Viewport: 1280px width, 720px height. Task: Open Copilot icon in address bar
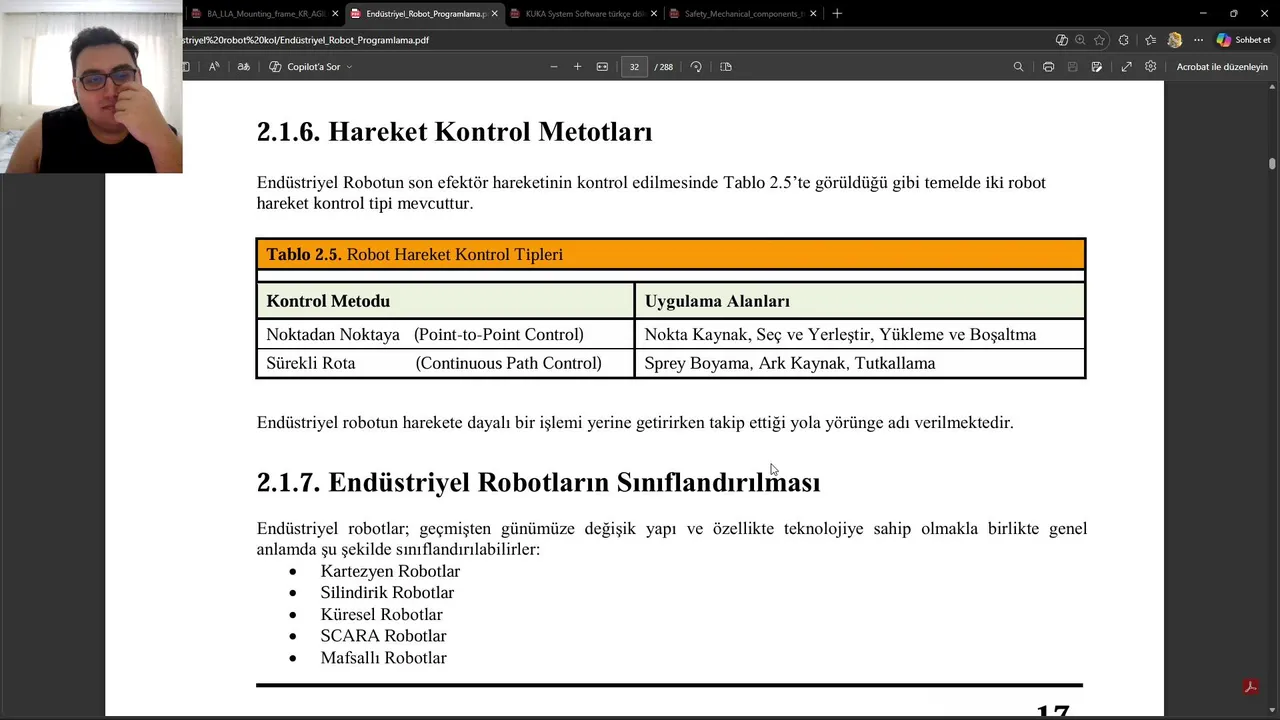click(1061, 40)
